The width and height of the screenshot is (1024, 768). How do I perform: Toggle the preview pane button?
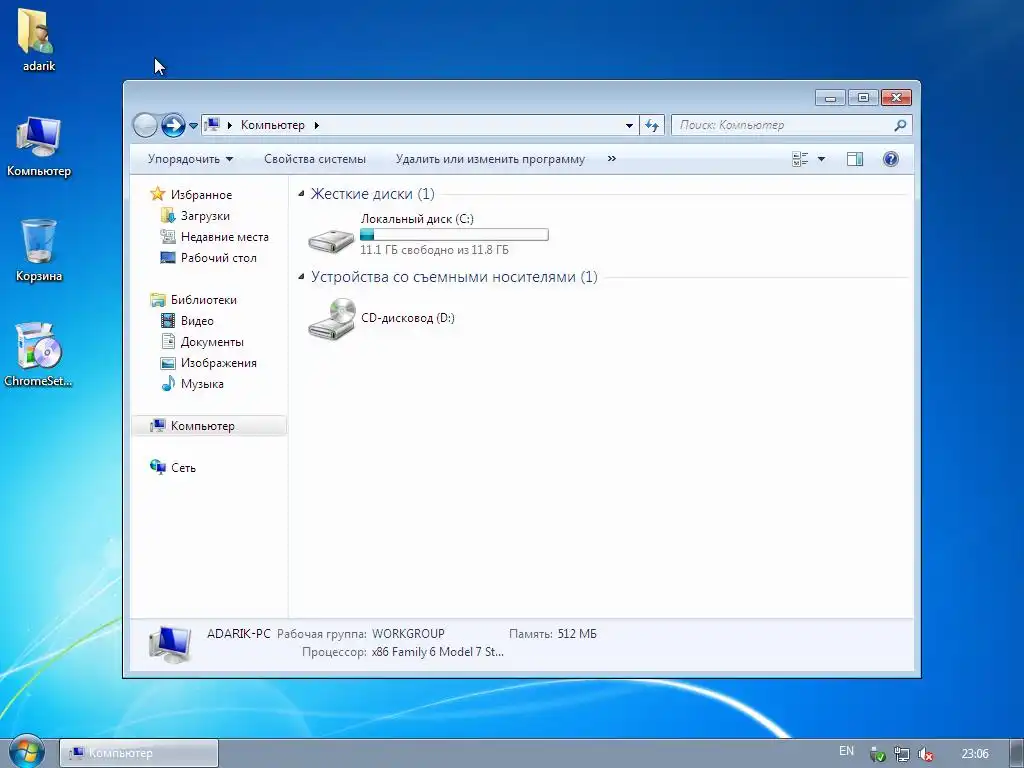(x=855, y=159)
